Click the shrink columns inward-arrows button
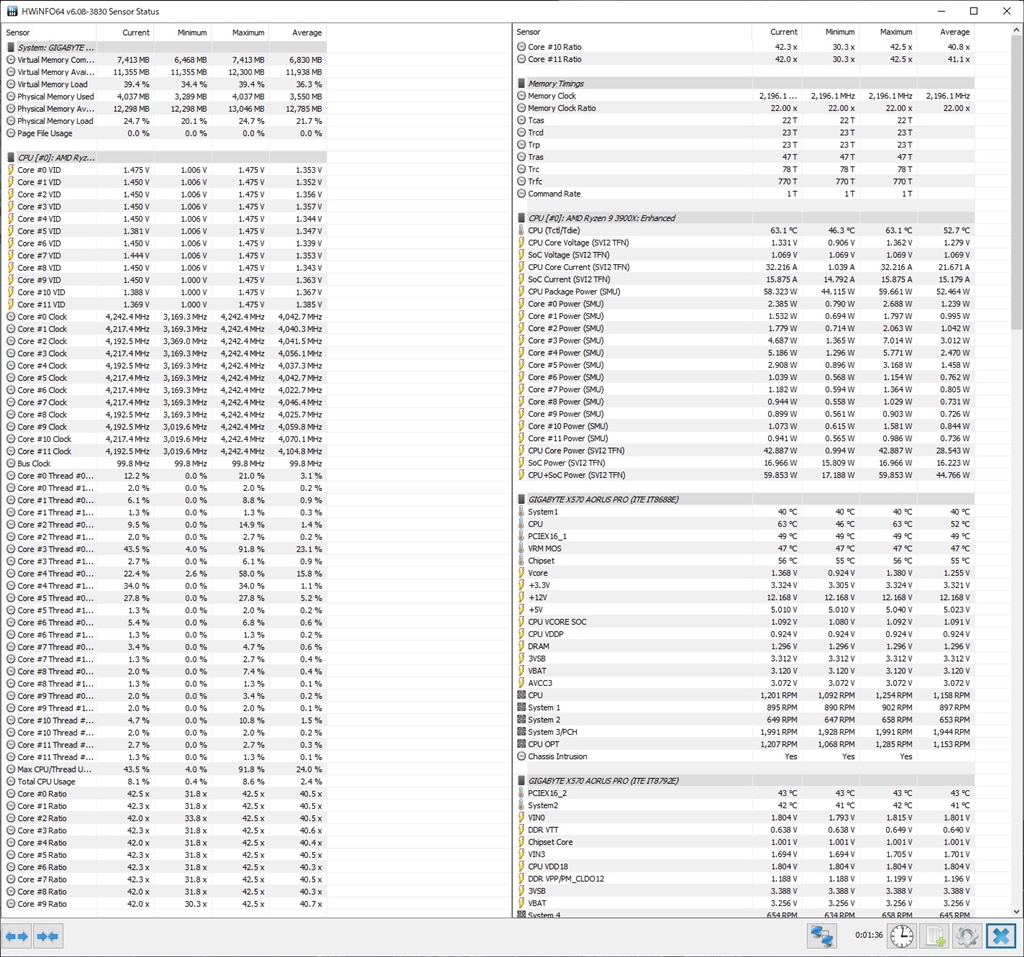The image size is (1024, 957). coord(47,936)
